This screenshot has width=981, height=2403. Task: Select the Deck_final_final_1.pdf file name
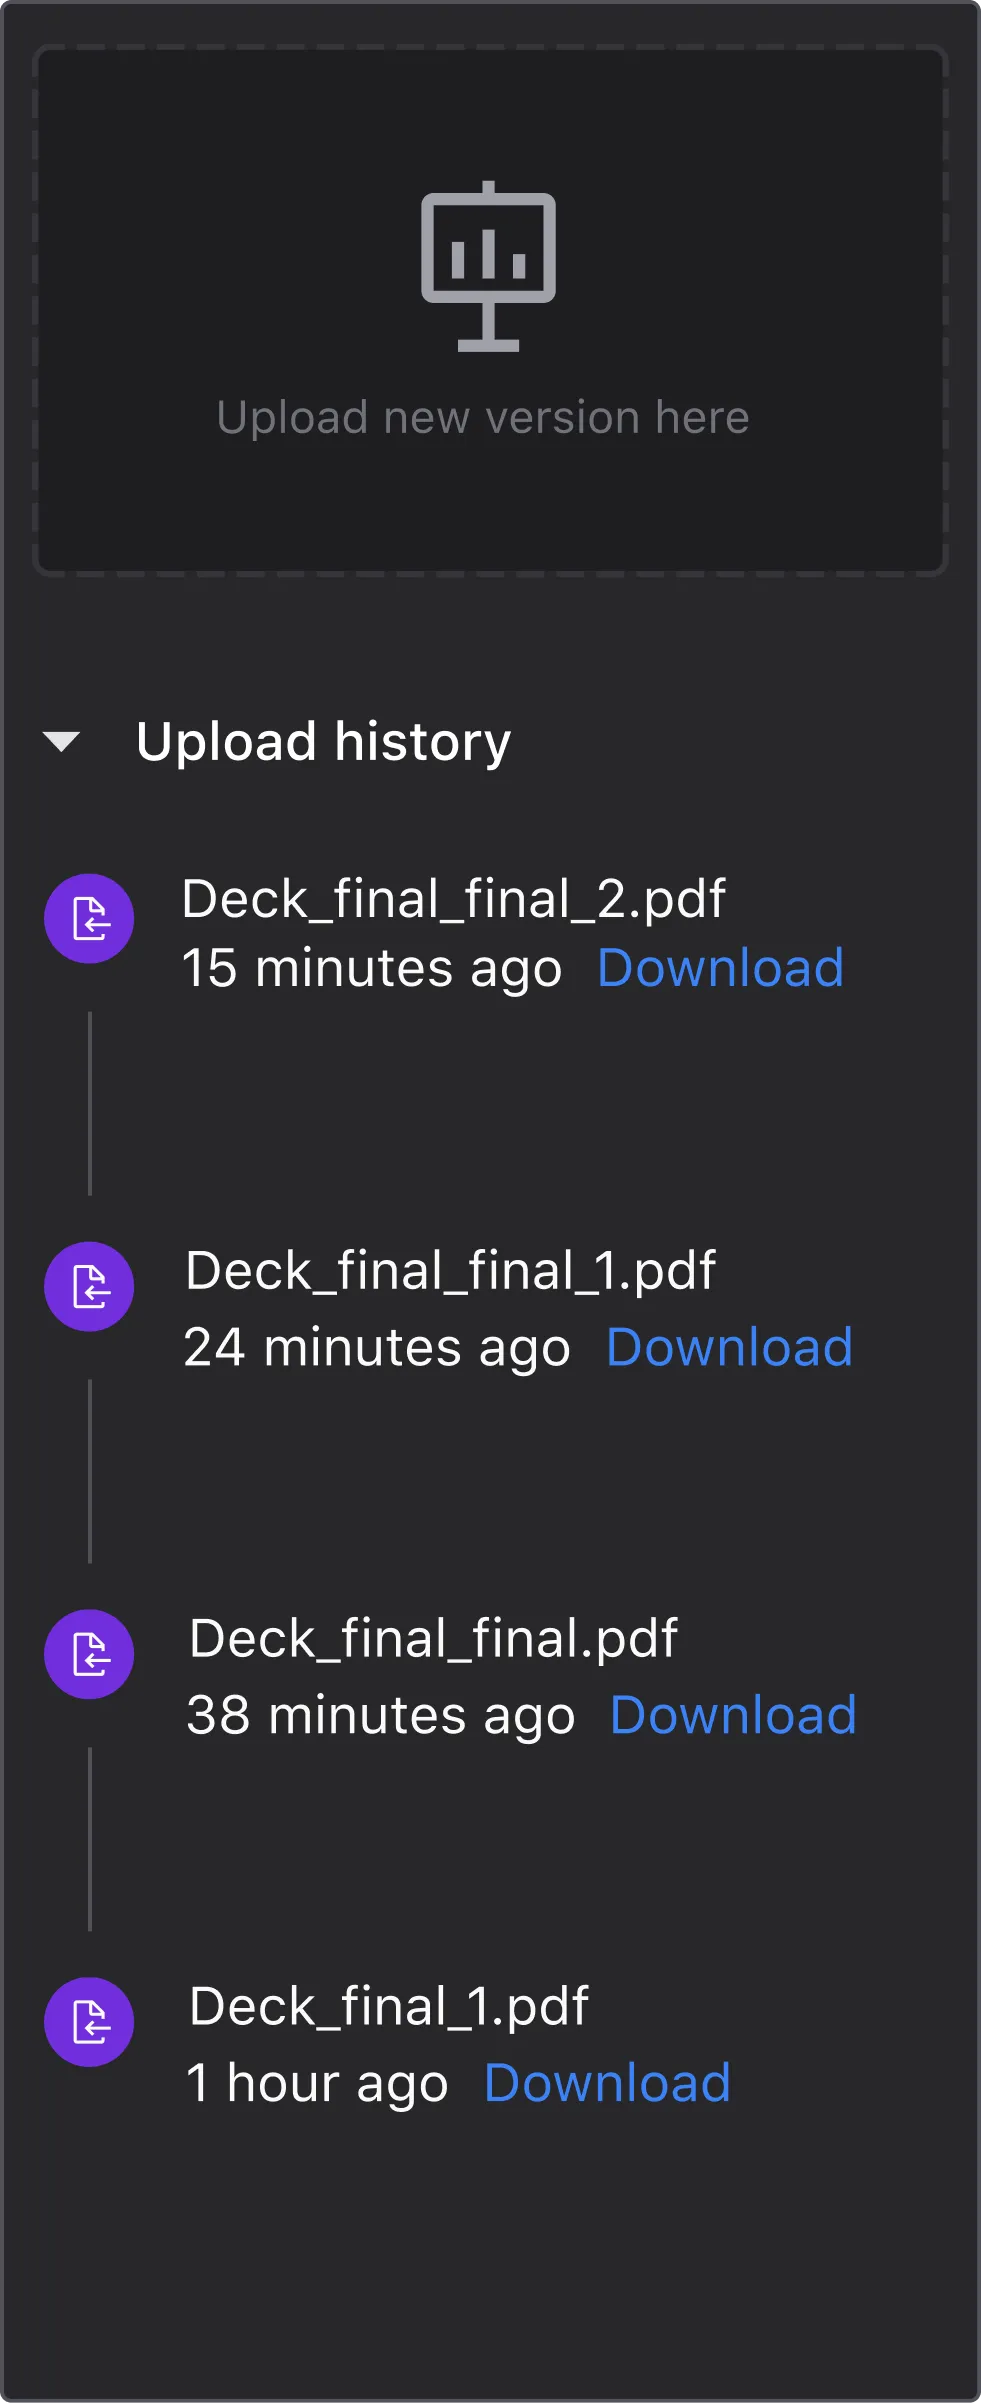[450, 1270]
